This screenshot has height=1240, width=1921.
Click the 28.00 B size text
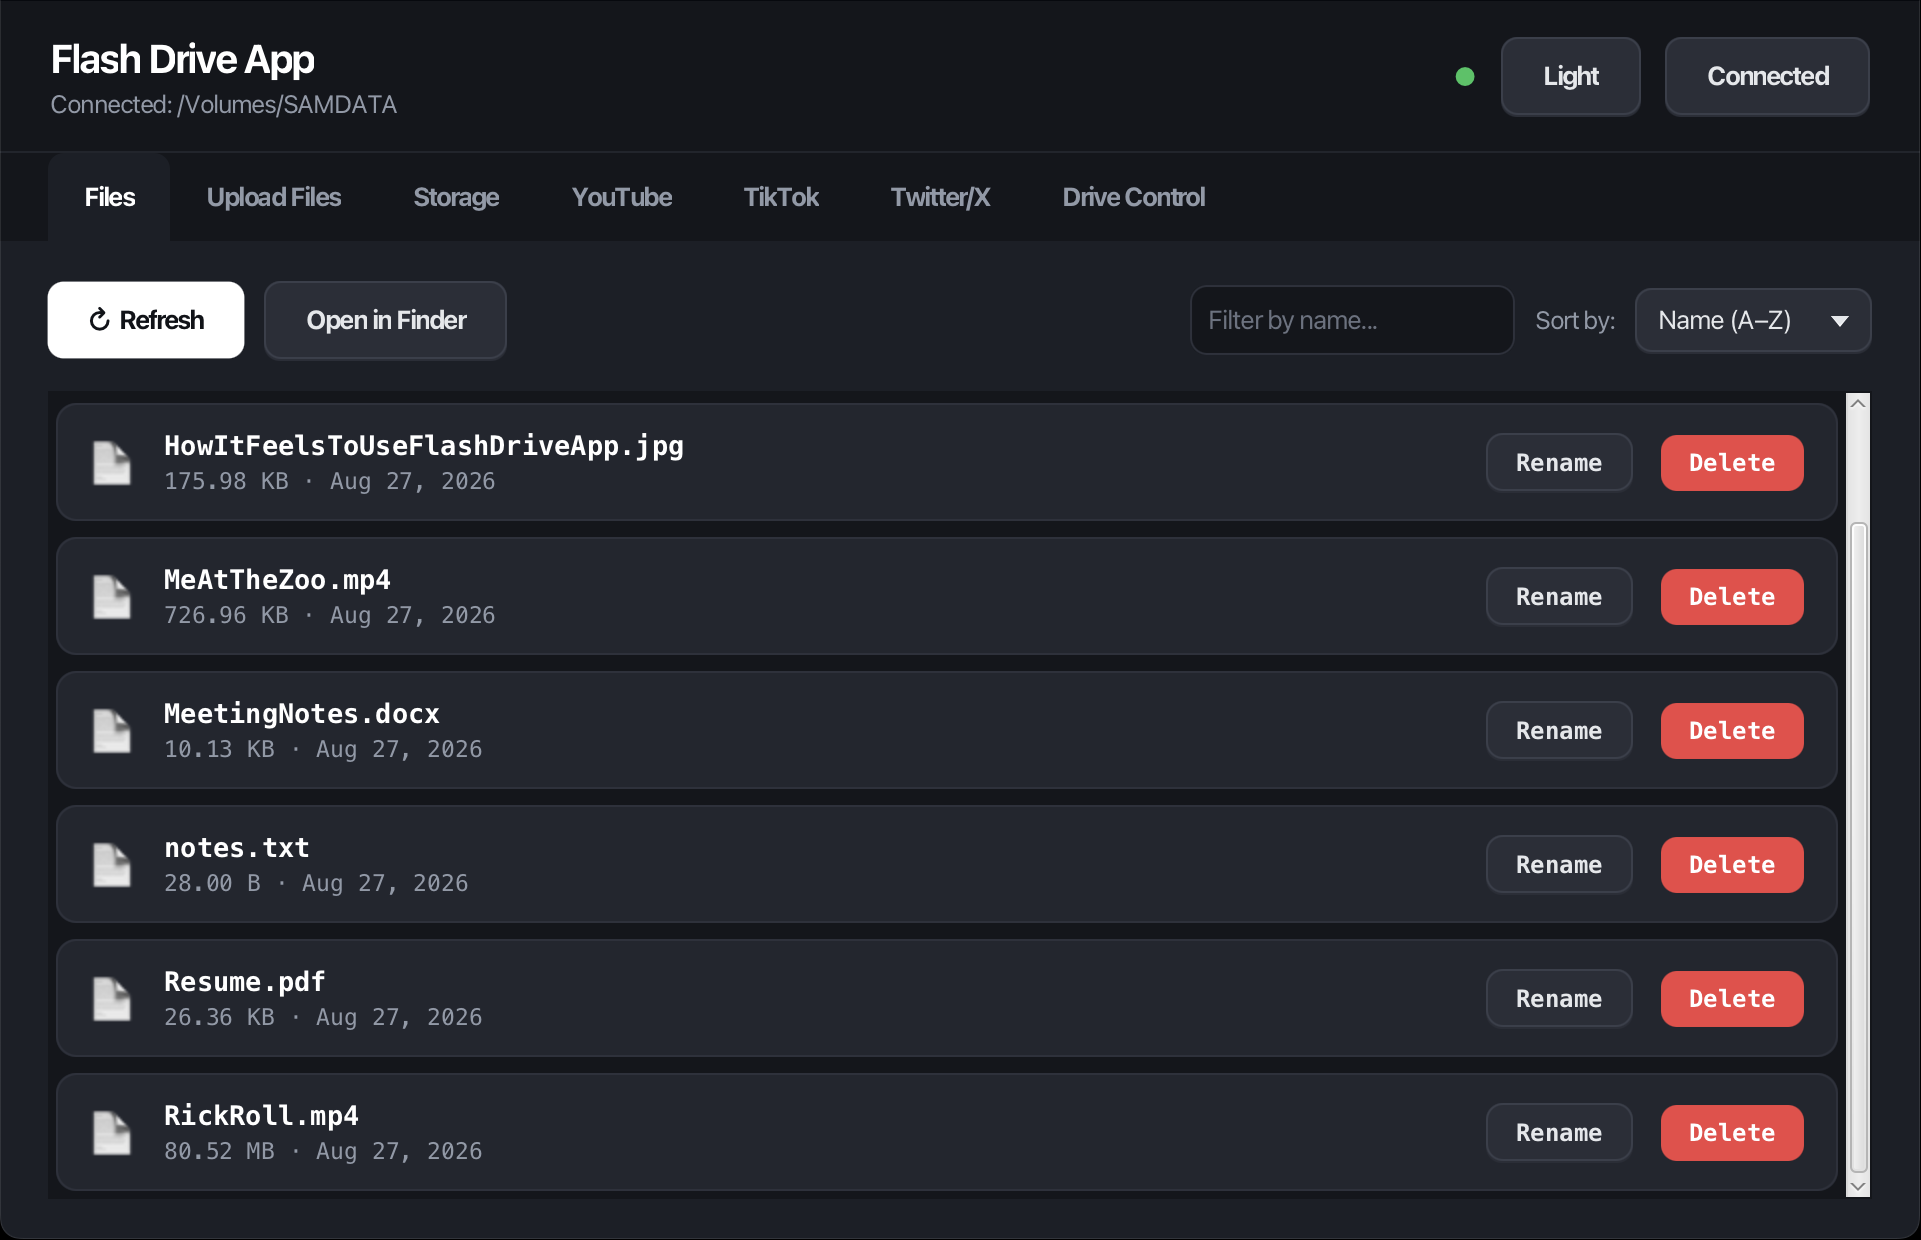(x=212, y=884)
